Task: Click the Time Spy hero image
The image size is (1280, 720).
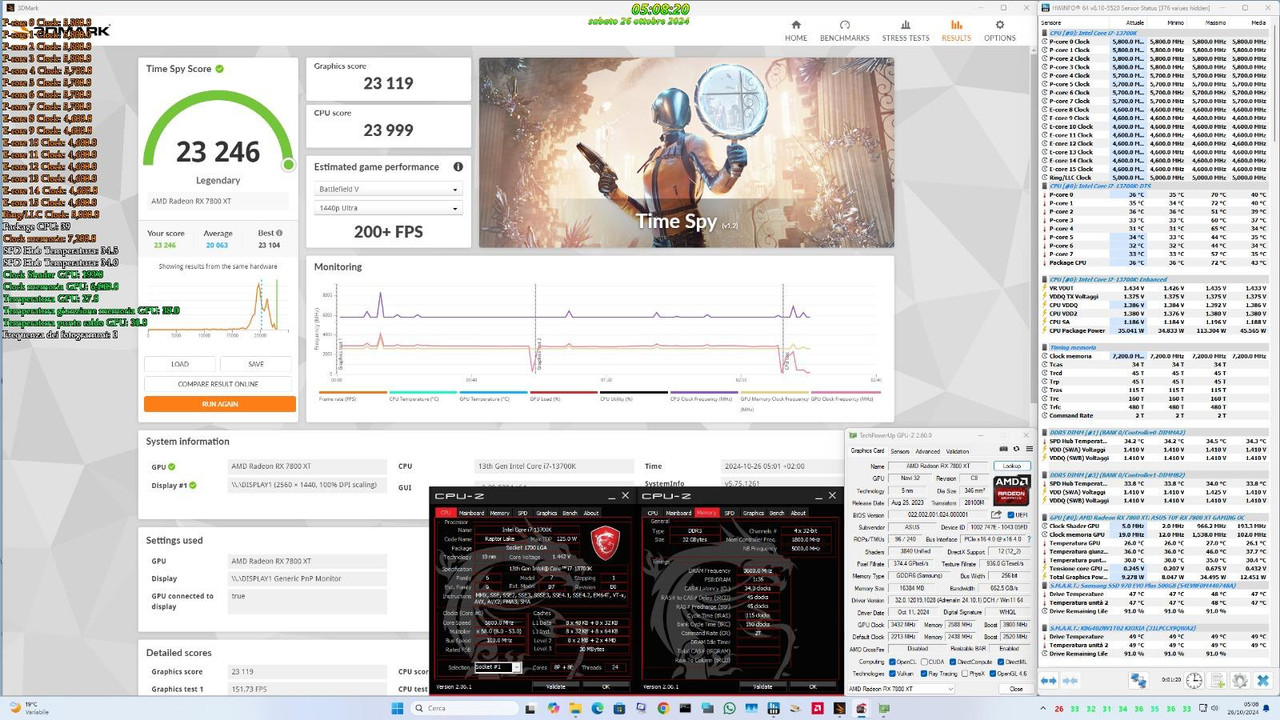Action: coord(686,152)
